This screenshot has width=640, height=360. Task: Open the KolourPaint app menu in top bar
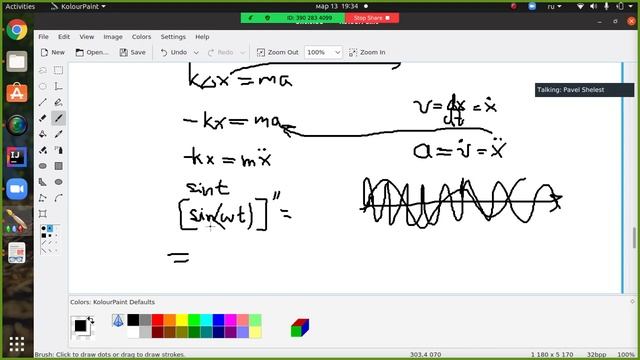[x=78, y=6]
